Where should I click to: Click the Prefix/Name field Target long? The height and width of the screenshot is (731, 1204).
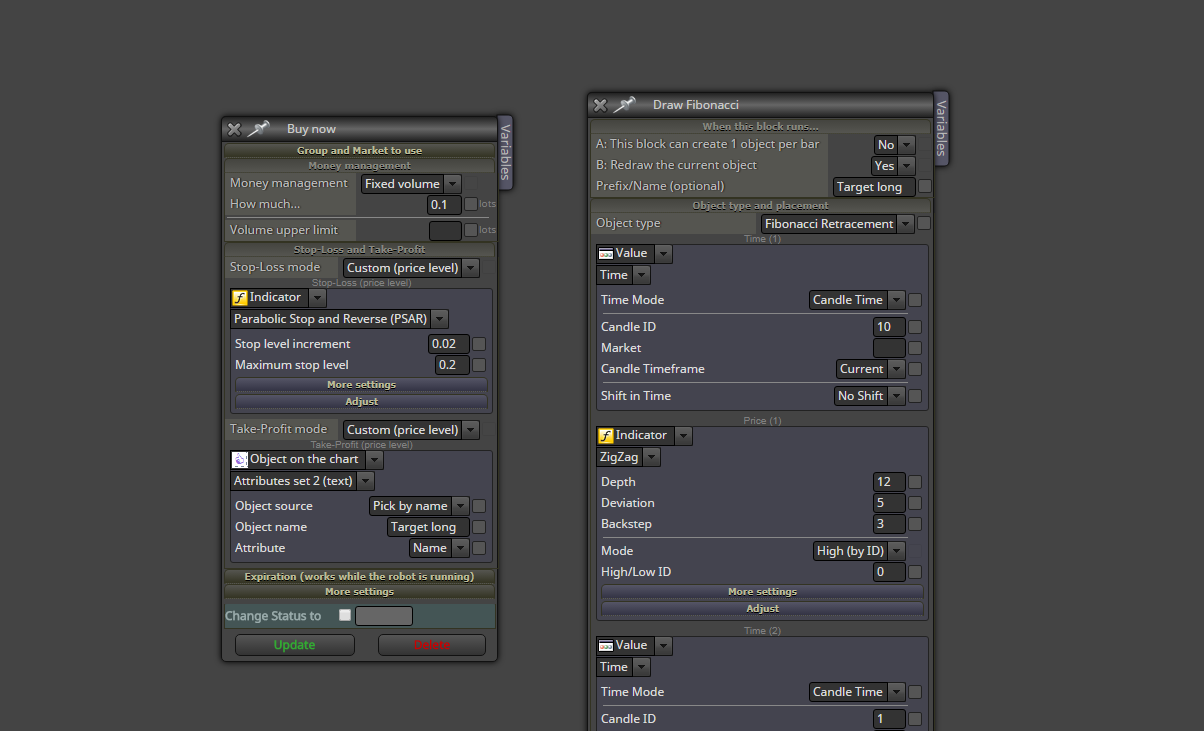873,187
